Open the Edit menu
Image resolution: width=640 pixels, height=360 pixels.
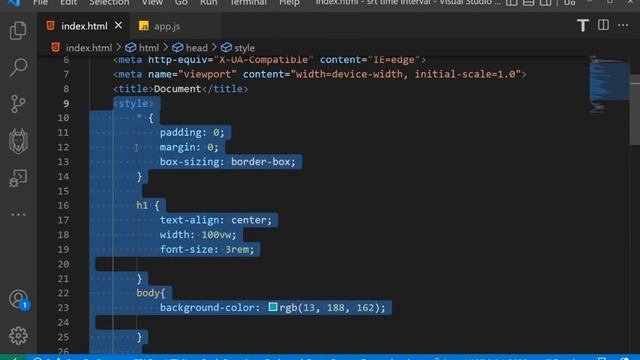(x=68, y=2)
